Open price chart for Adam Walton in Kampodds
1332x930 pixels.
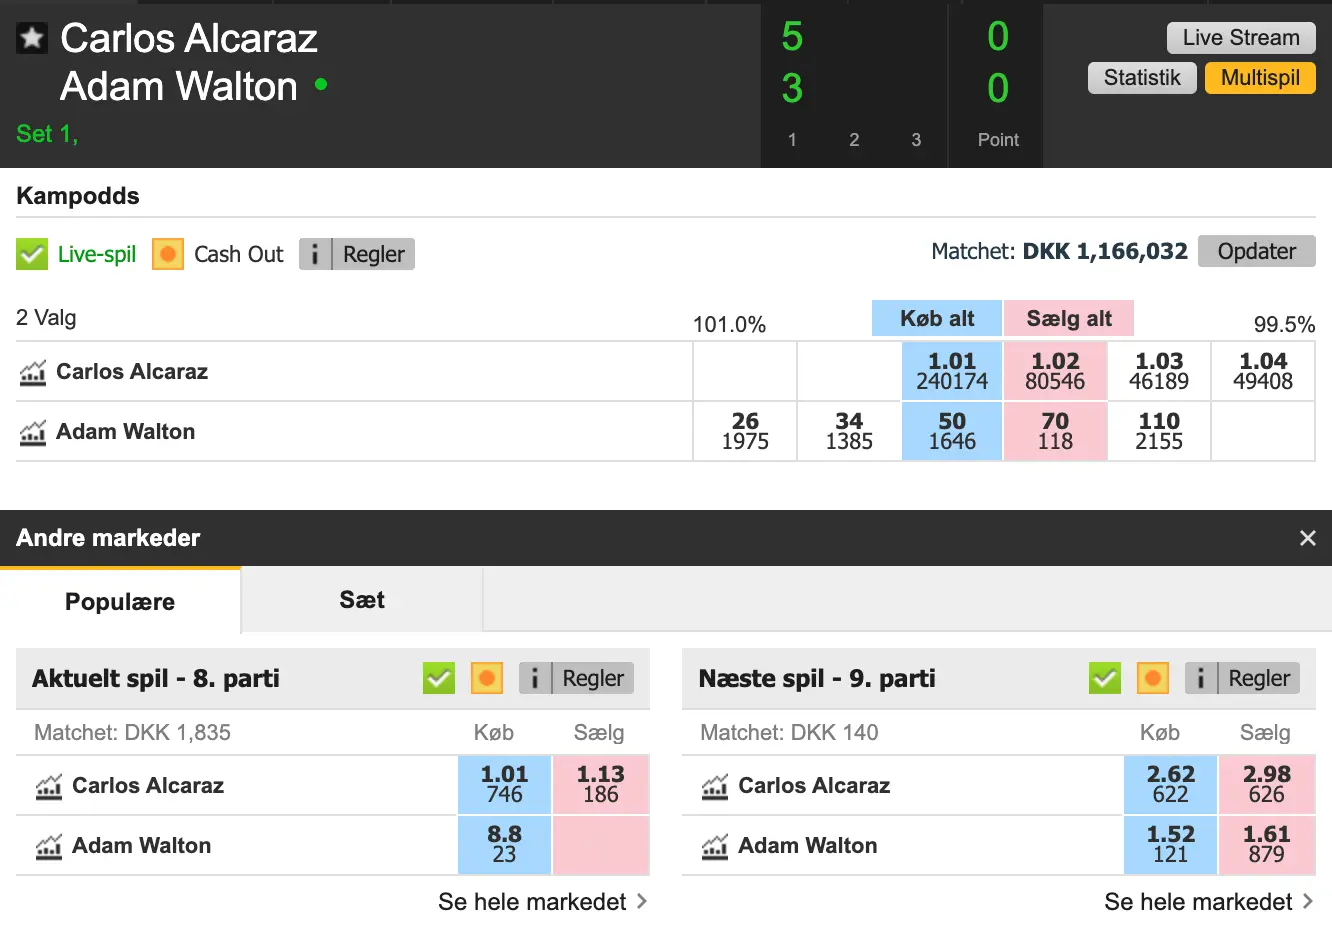click(35, 431)
